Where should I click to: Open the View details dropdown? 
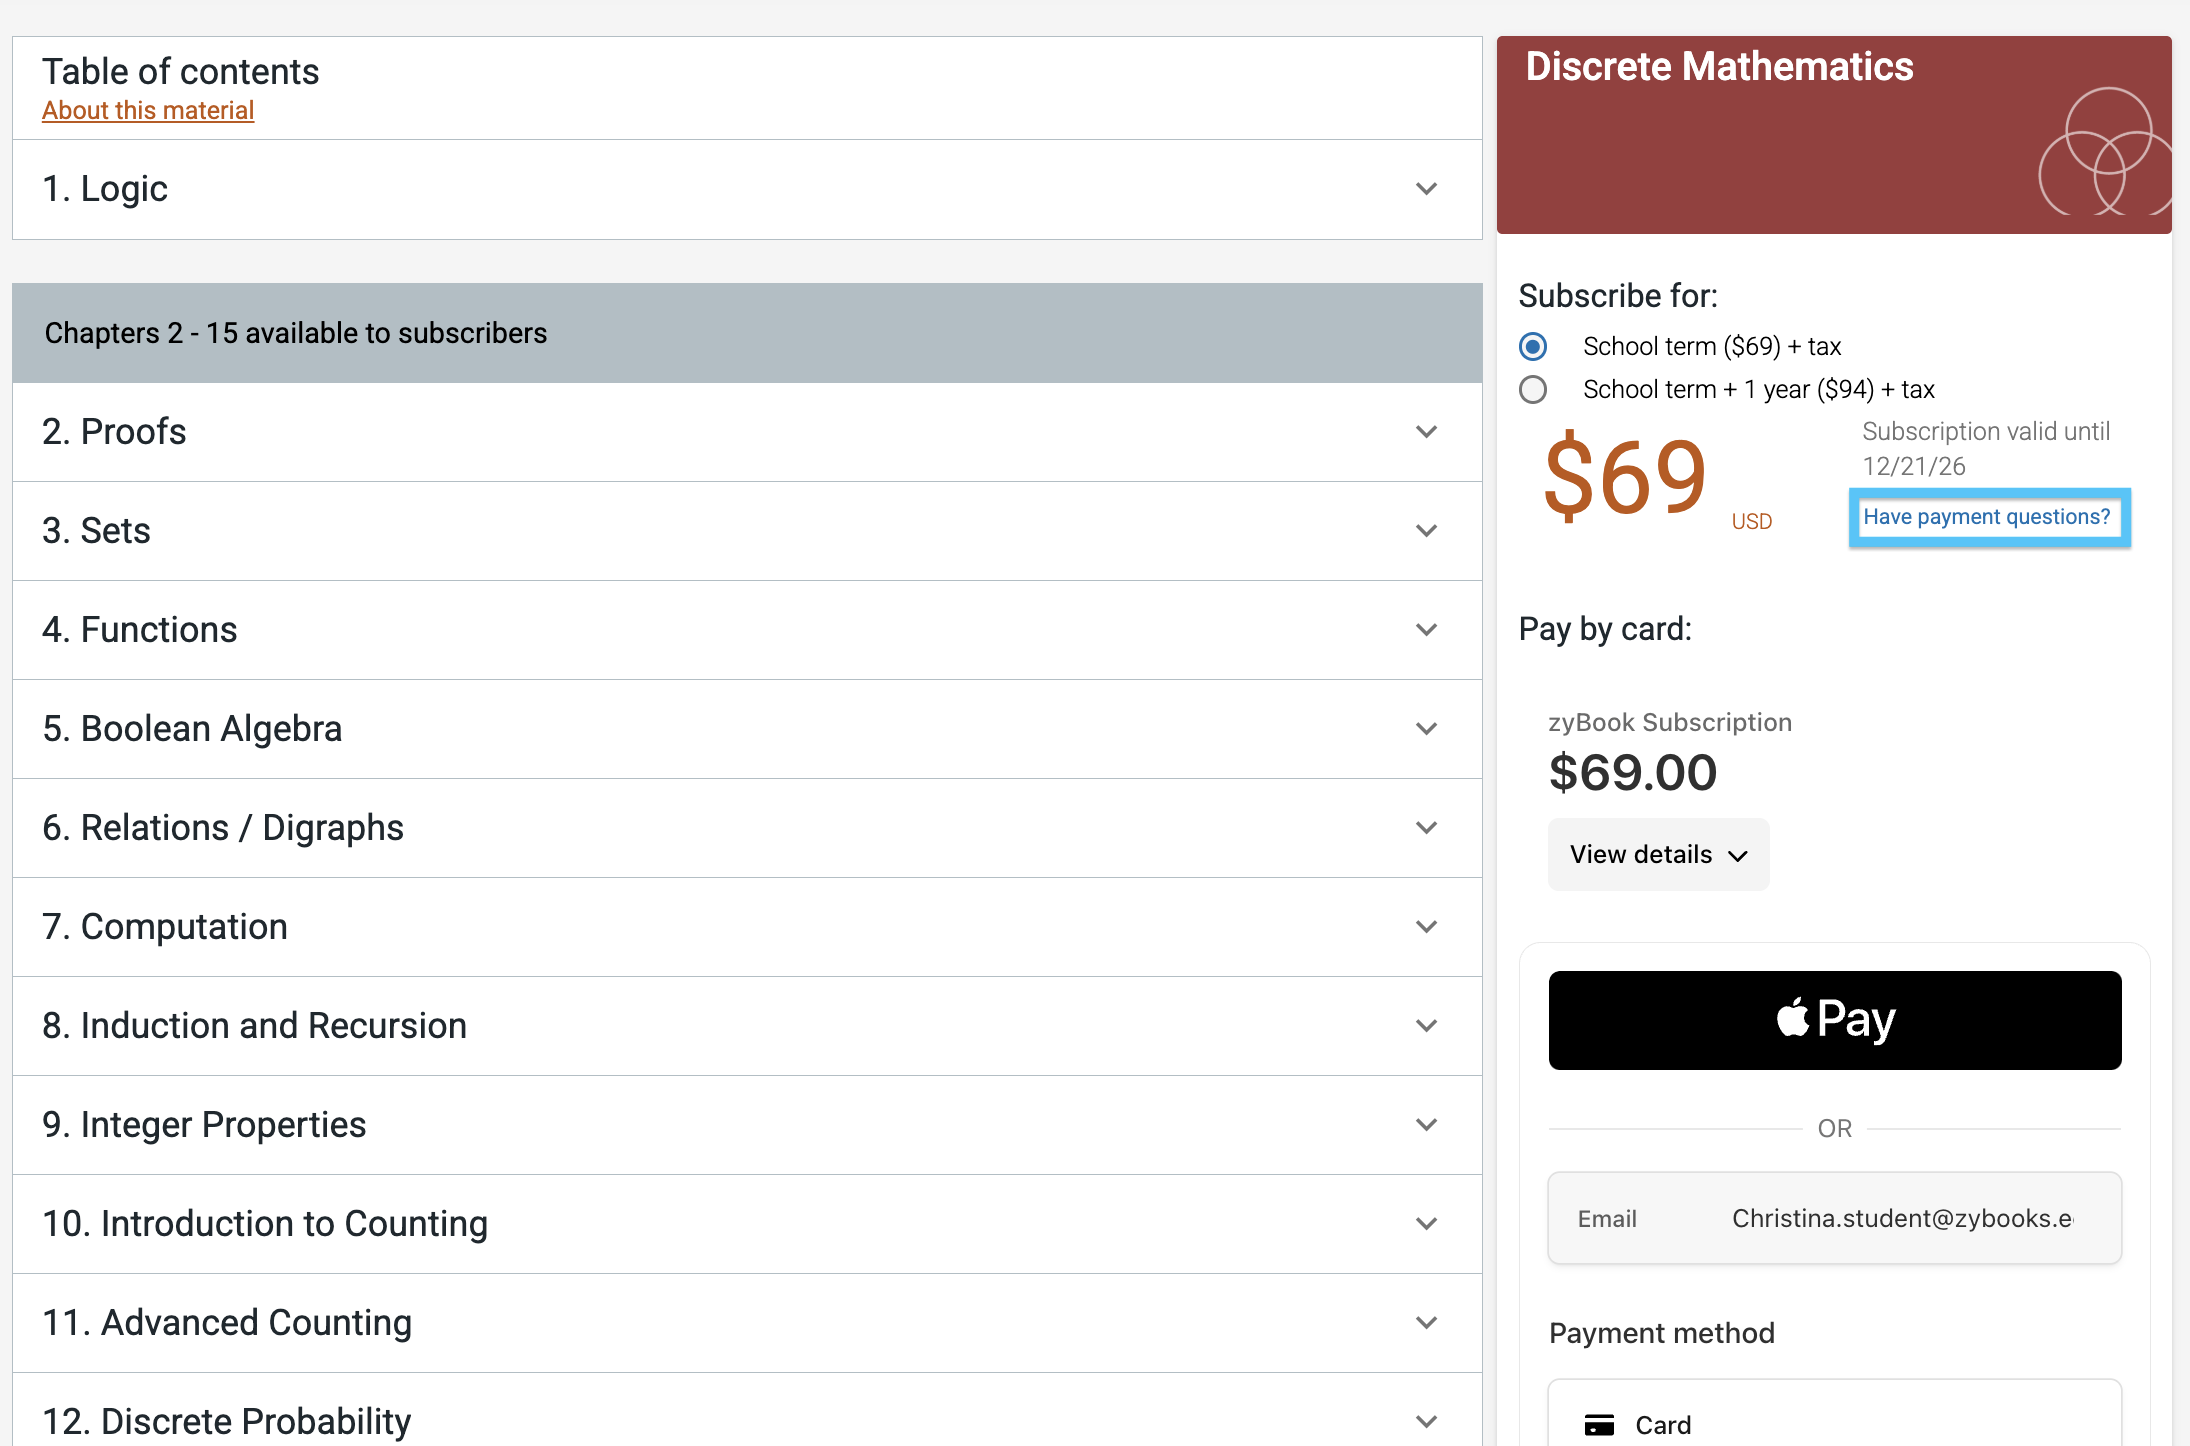(1658, 855)
